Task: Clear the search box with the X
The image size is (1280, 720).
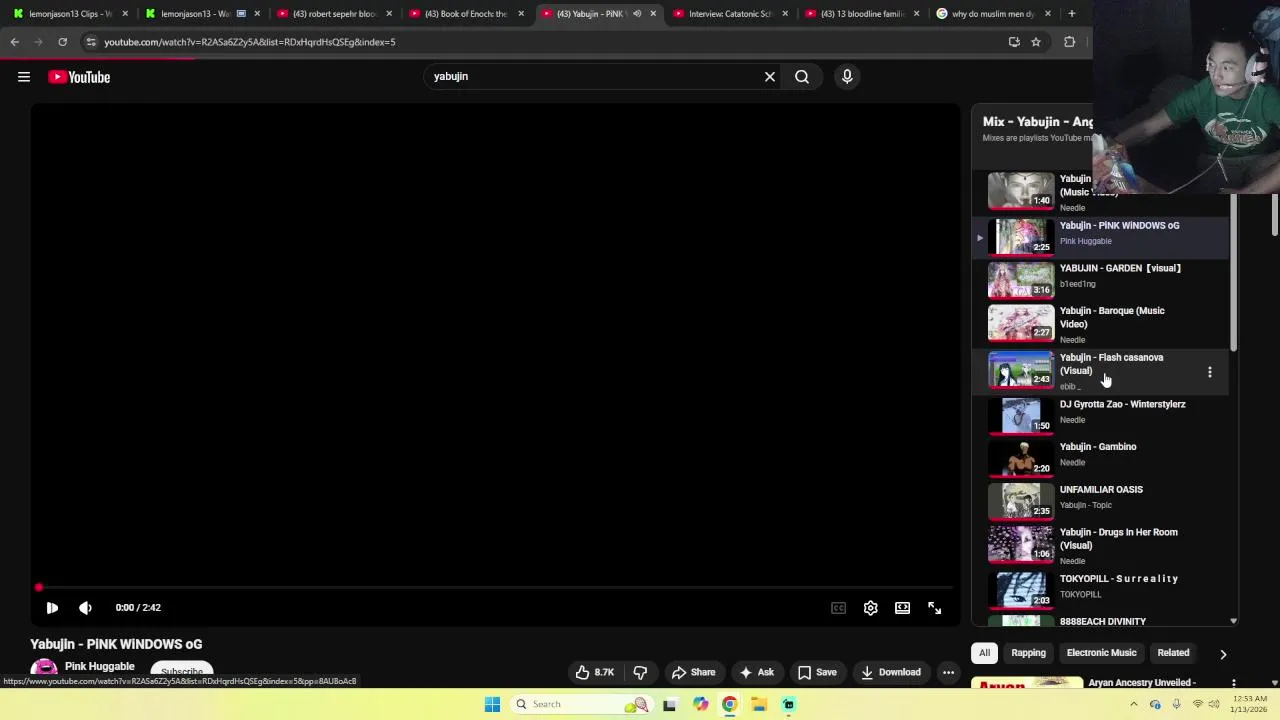Action: click(x=770, y=76)
